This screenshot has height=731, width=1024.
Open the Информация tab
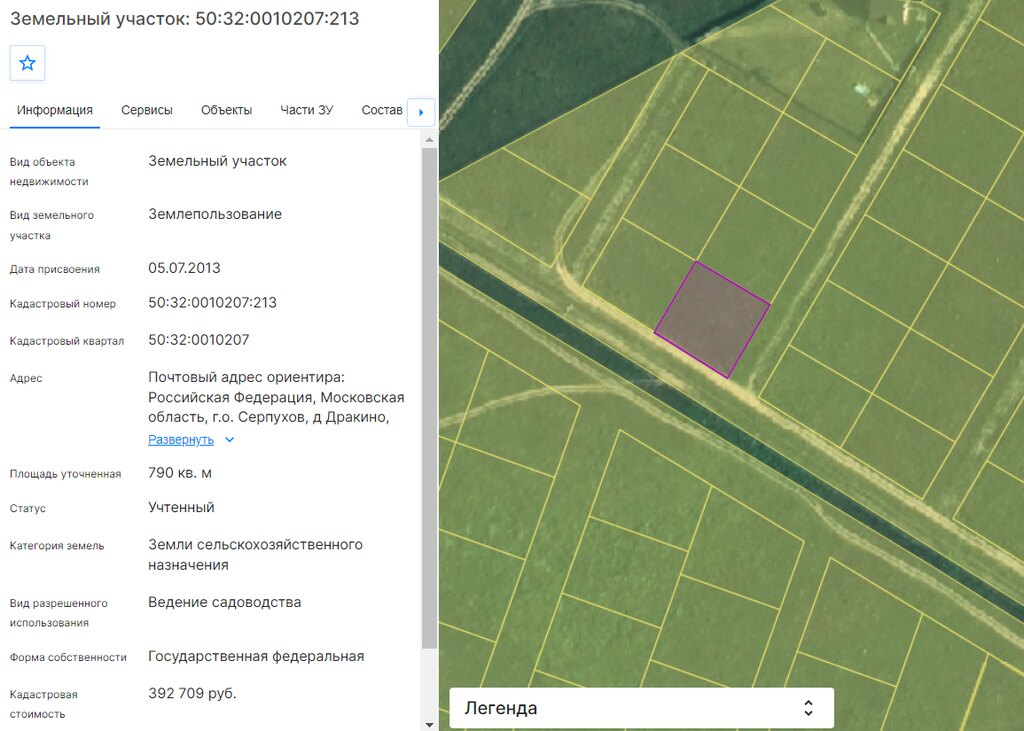(x=55, y=110)
